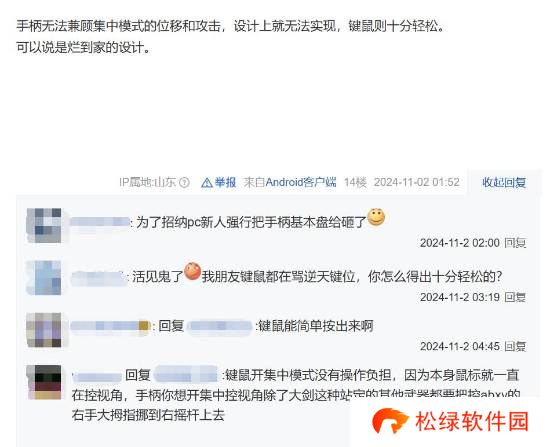The width and height of the screenshot is (550, 447).
Task: Open the first reply's user avatar
Action: pyautogui.click(x=44, y=225)
